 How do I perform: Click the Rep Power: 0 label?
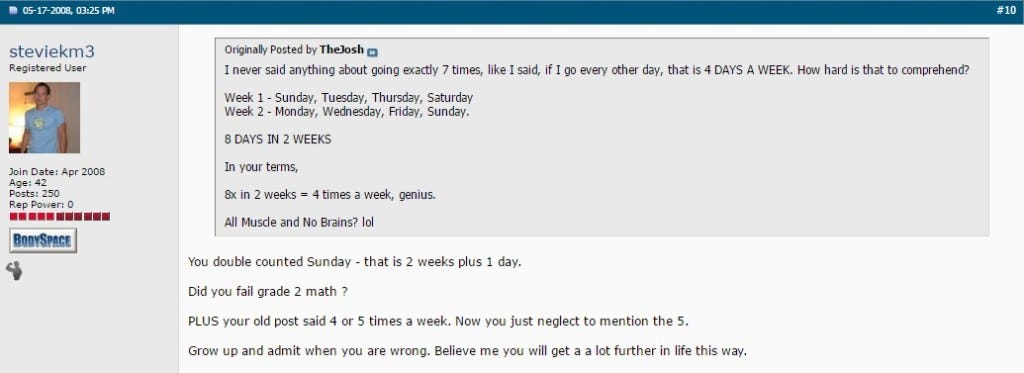point(41,204)
